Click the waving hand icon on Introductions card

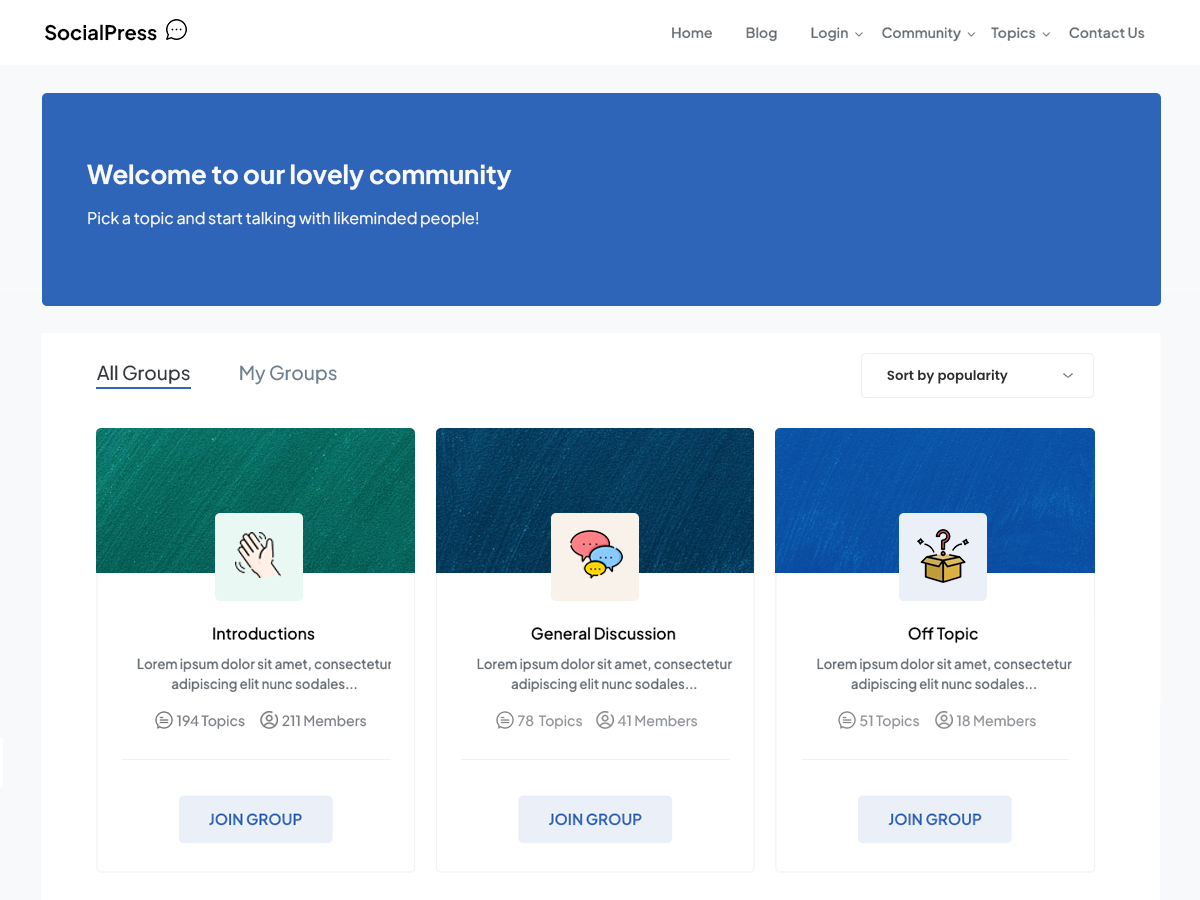click(258, 556)
